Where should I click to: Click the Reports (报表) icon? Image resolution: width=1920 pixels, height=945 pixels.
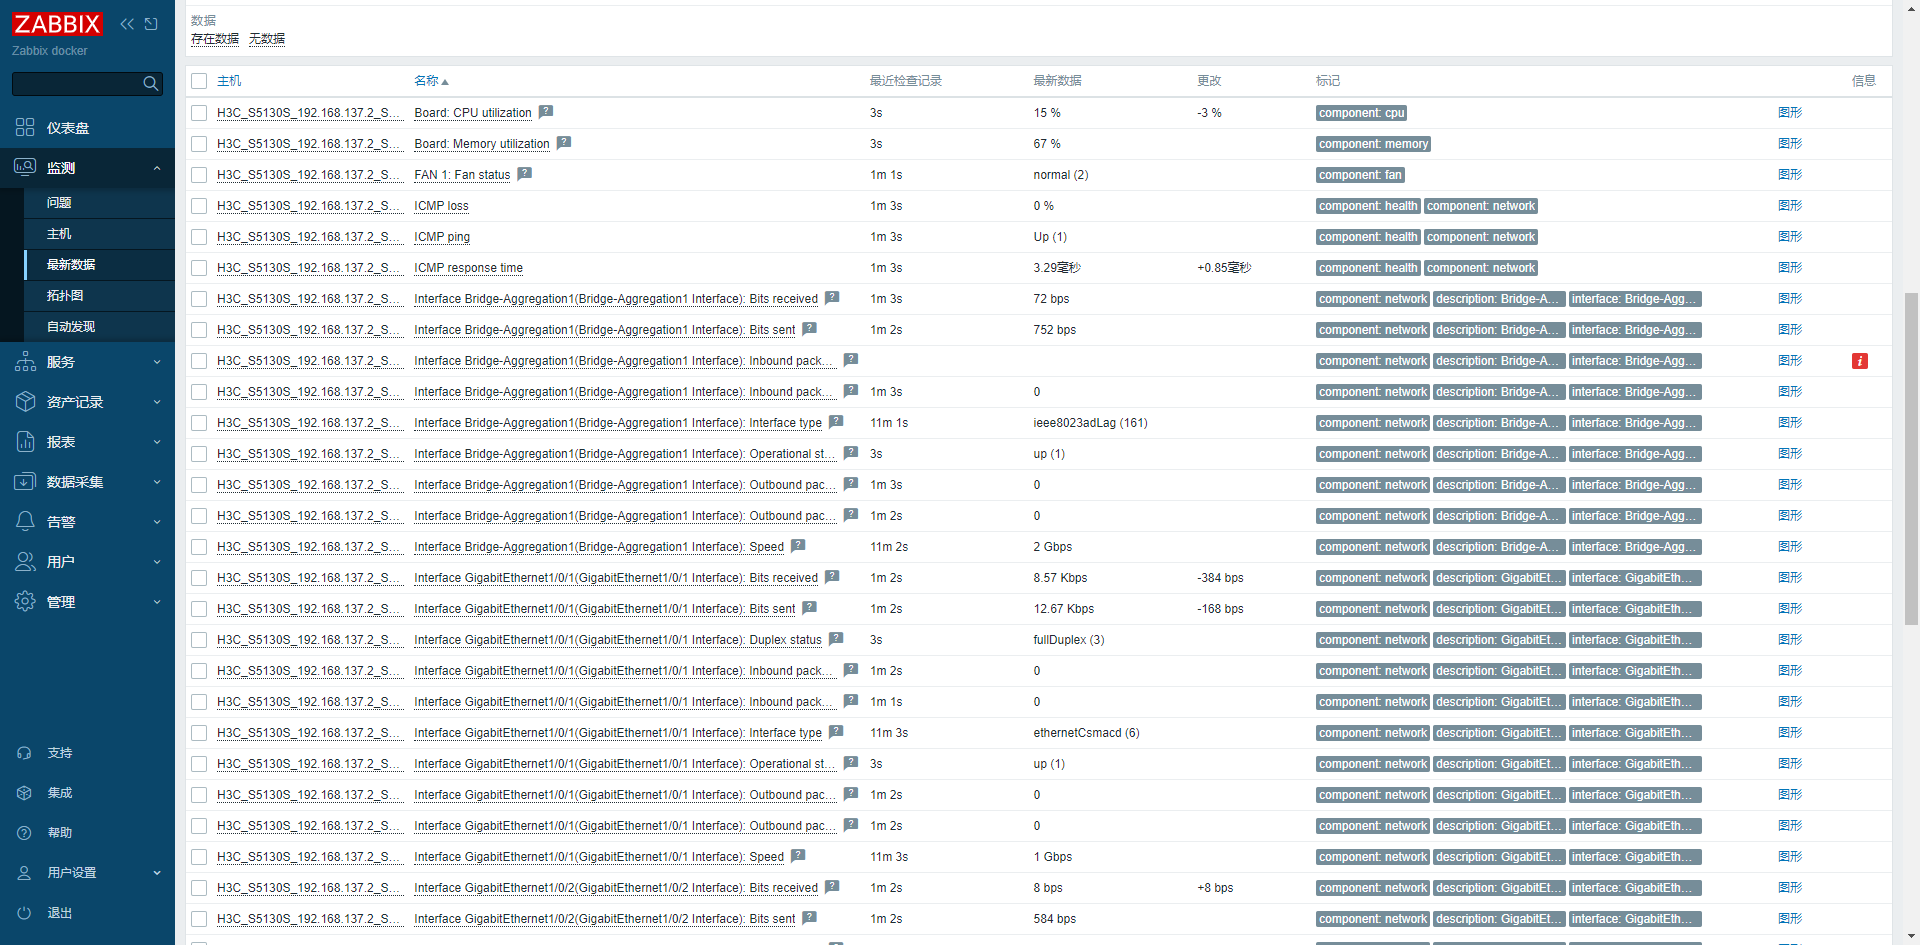[25, 442]
